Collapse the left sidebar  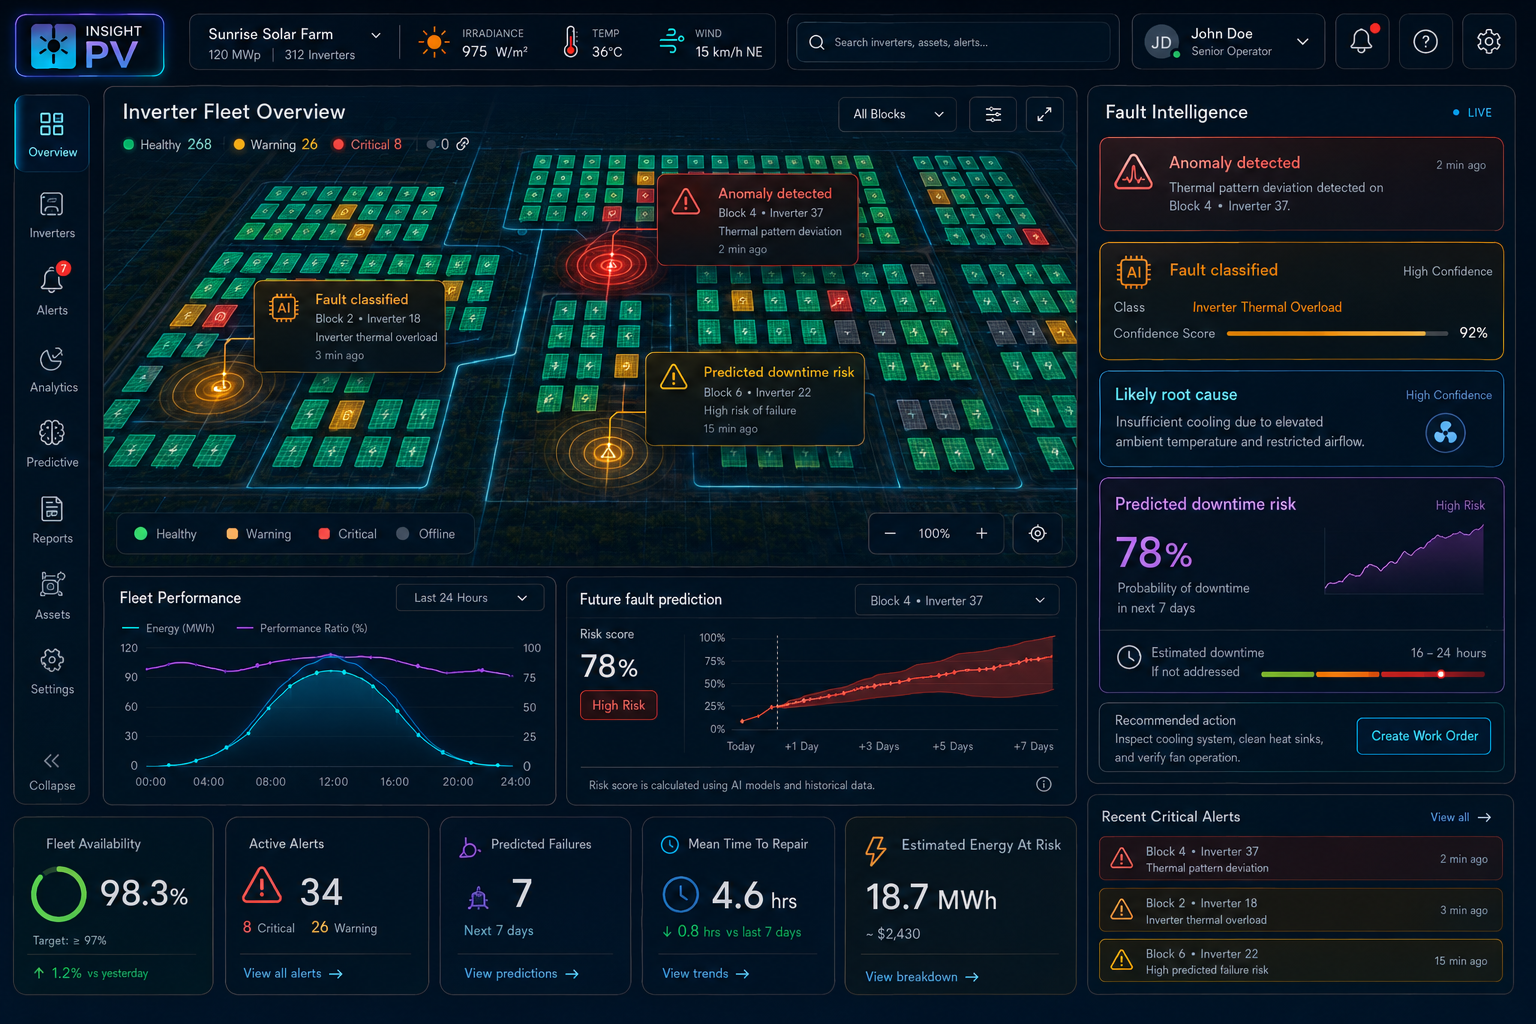click(x=52, y=771)
